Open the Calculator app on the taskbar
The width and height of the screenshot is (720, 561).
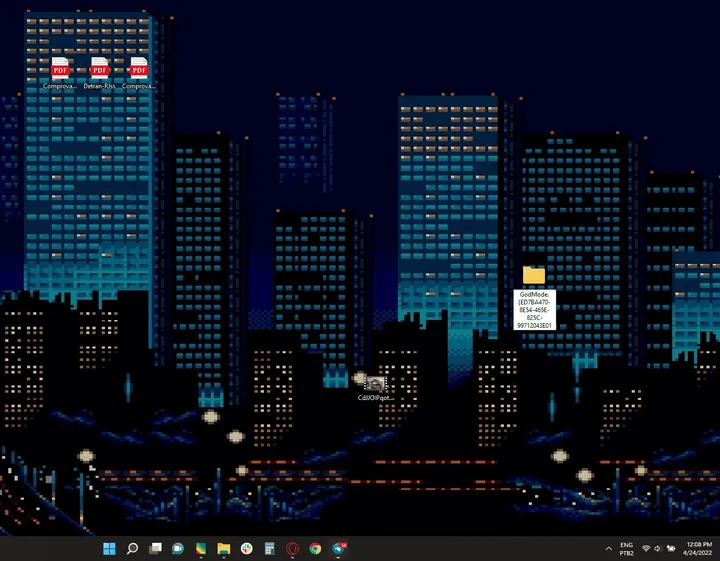(x=270, y=549)
